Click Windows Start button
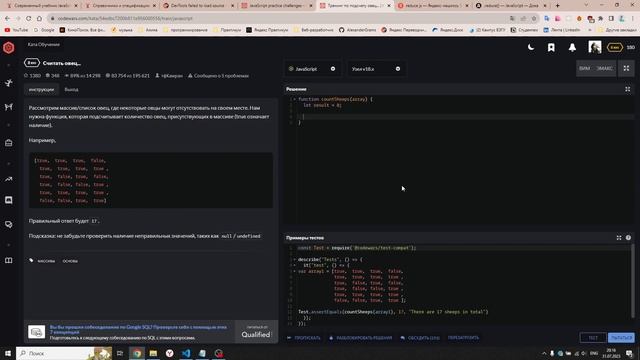 pyautogui.click(x=8, y=353)
